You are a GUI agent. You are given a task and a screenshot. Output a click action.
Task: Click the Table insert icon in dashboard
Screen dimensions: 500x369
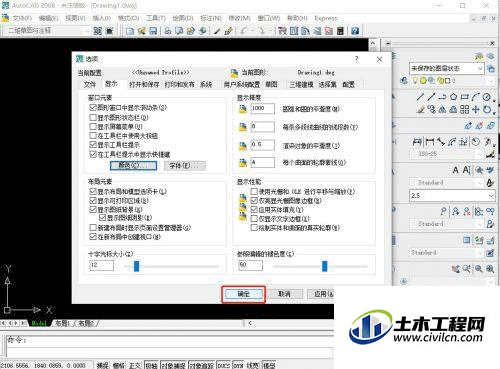coord(467,240)
